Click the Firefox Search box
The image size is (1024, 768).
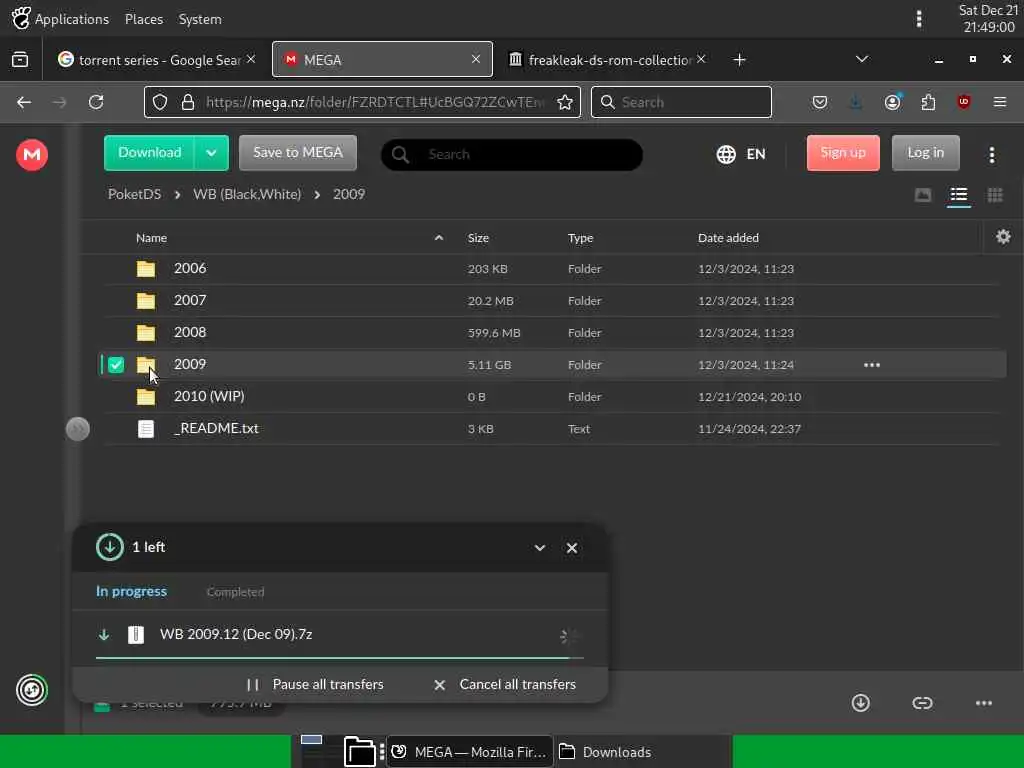[x=681, y=102]
